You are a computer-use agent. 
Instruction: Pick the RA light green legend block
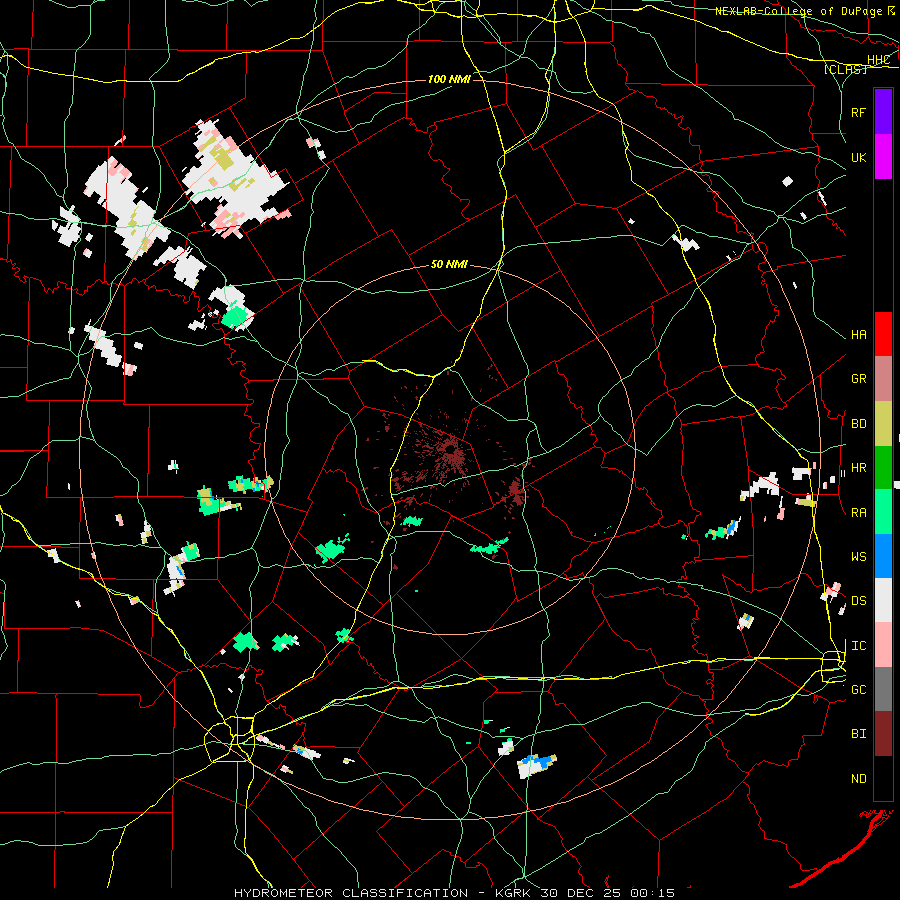coord(883,512)
